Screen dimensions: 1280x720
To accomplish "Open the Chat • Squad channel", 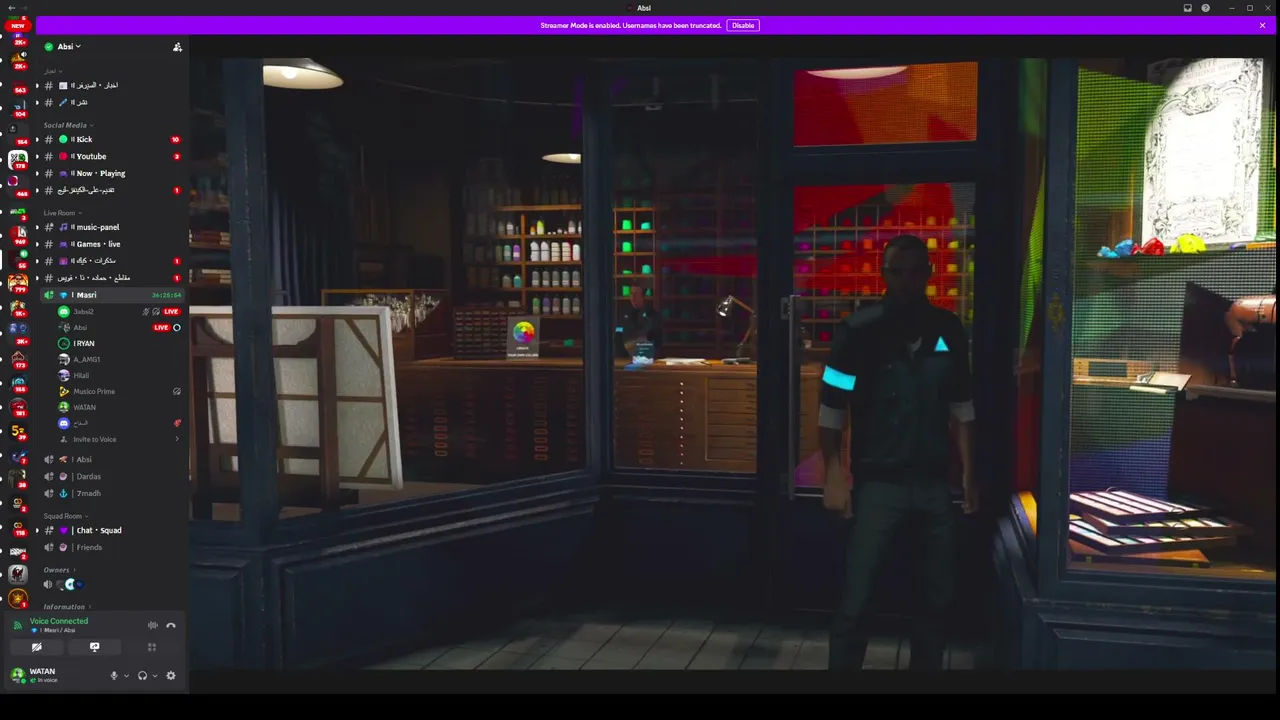I will (110, 531).
